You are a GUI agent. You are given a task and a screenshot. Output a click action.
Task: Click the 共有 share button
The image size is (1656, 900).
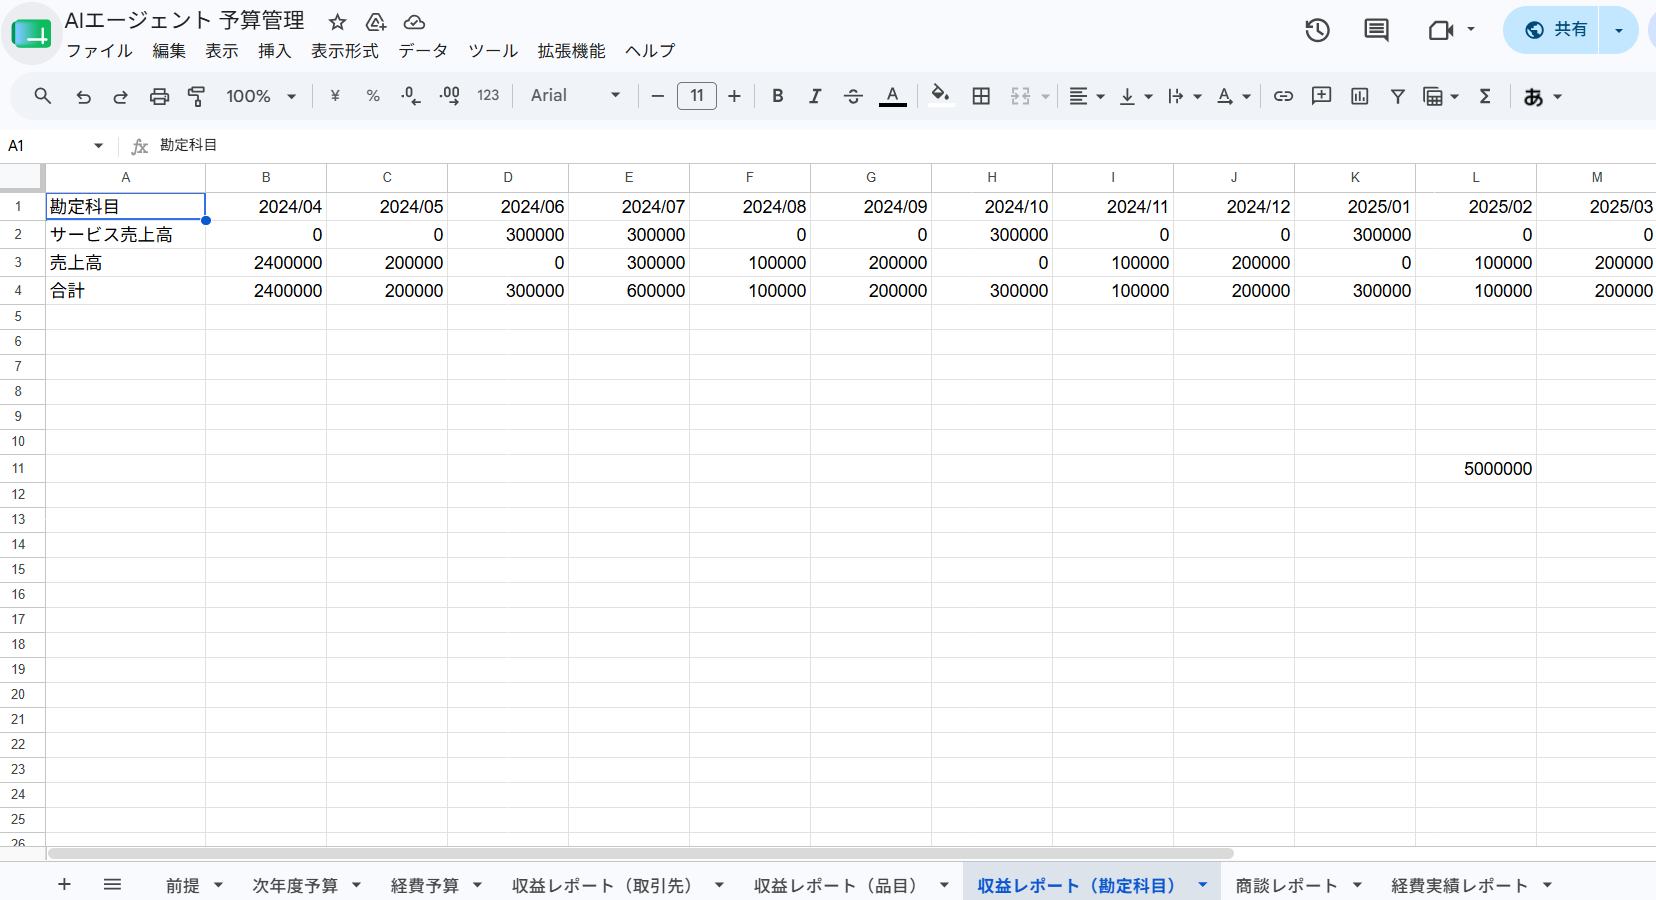[x=1553, y=30]
